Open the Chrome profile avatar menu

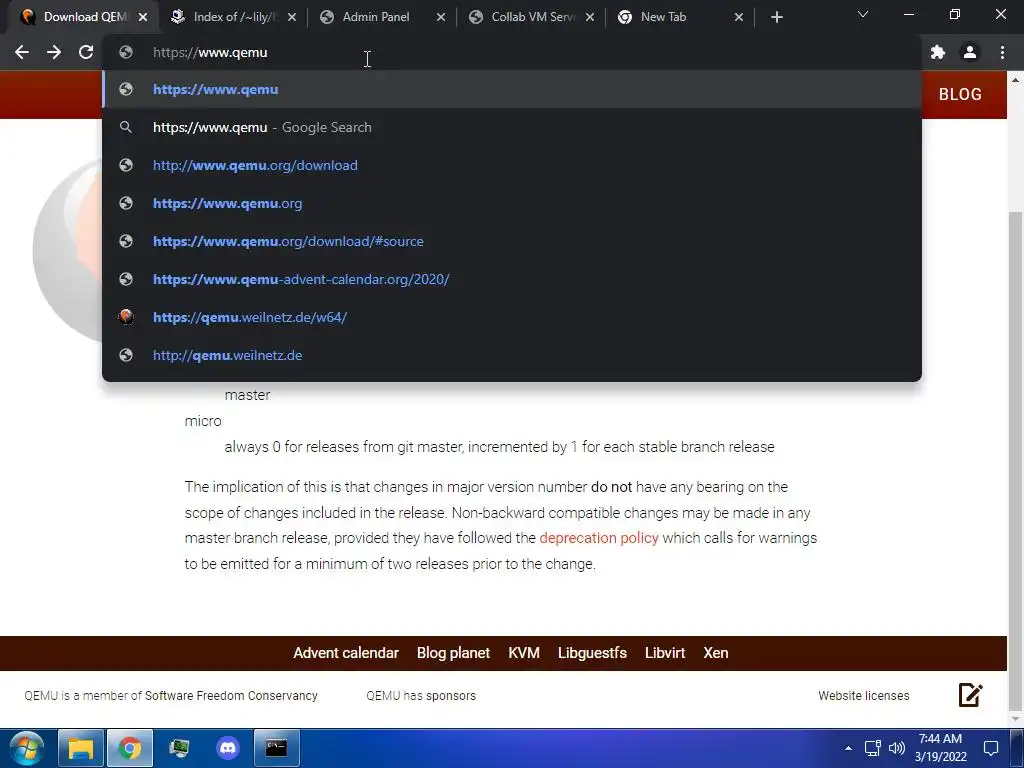coord(970,52)
